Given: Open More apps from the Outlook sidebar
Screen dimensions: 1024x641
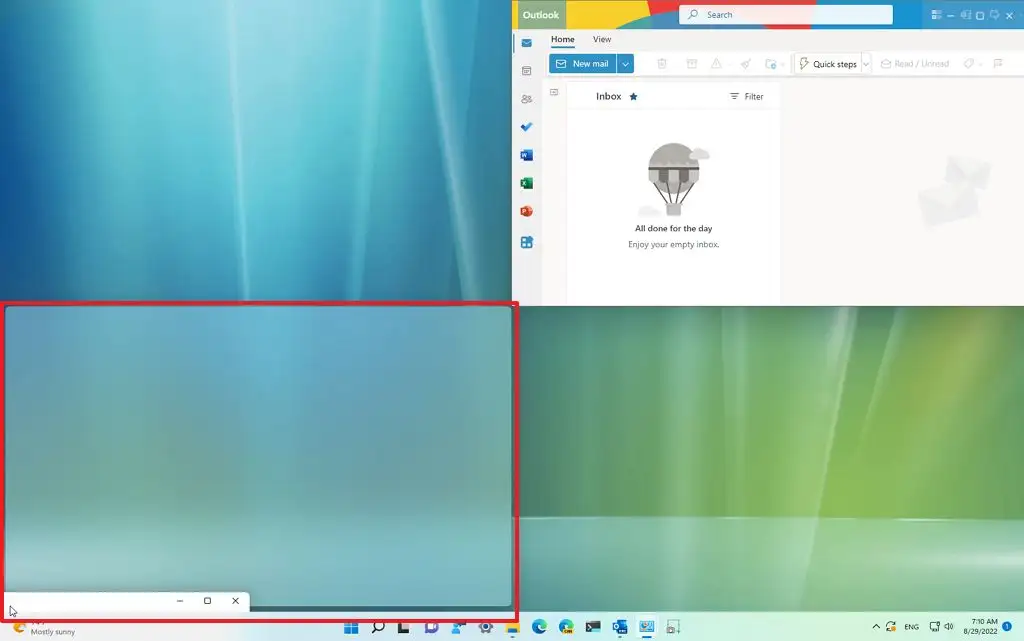Looking at the screenshot, I should (x=527, y=242).
